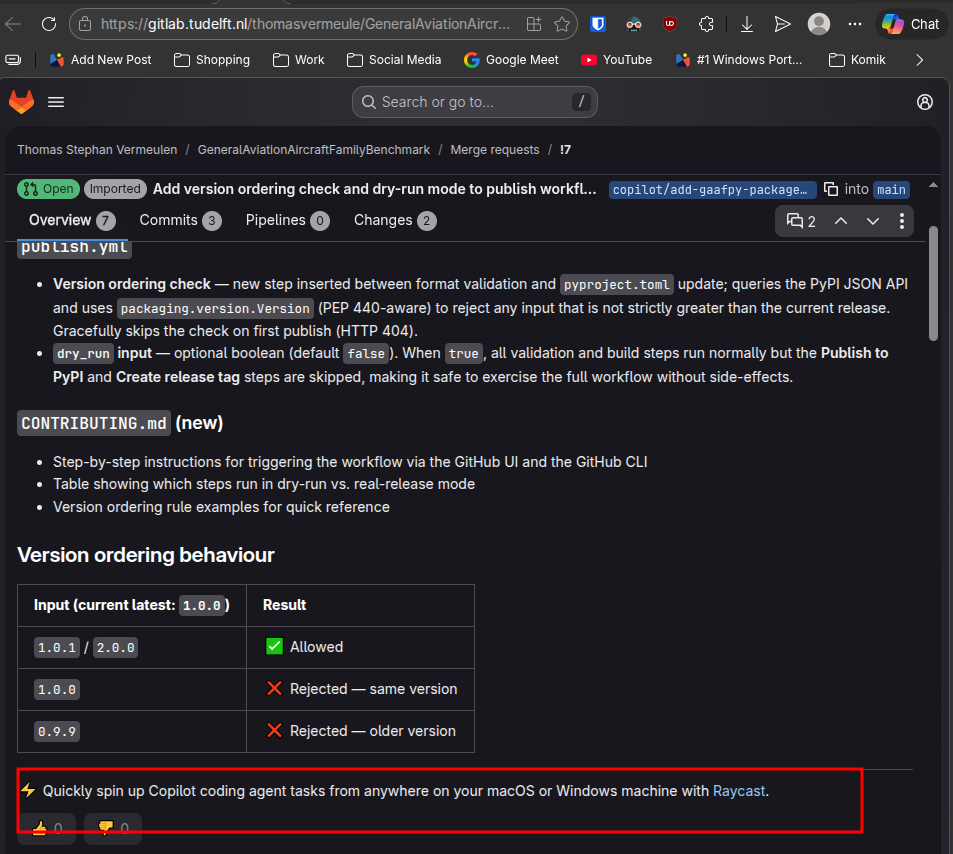
Task: Jump to the next unresolved thread
Action: pyautogui.click(x=873, y=221)
